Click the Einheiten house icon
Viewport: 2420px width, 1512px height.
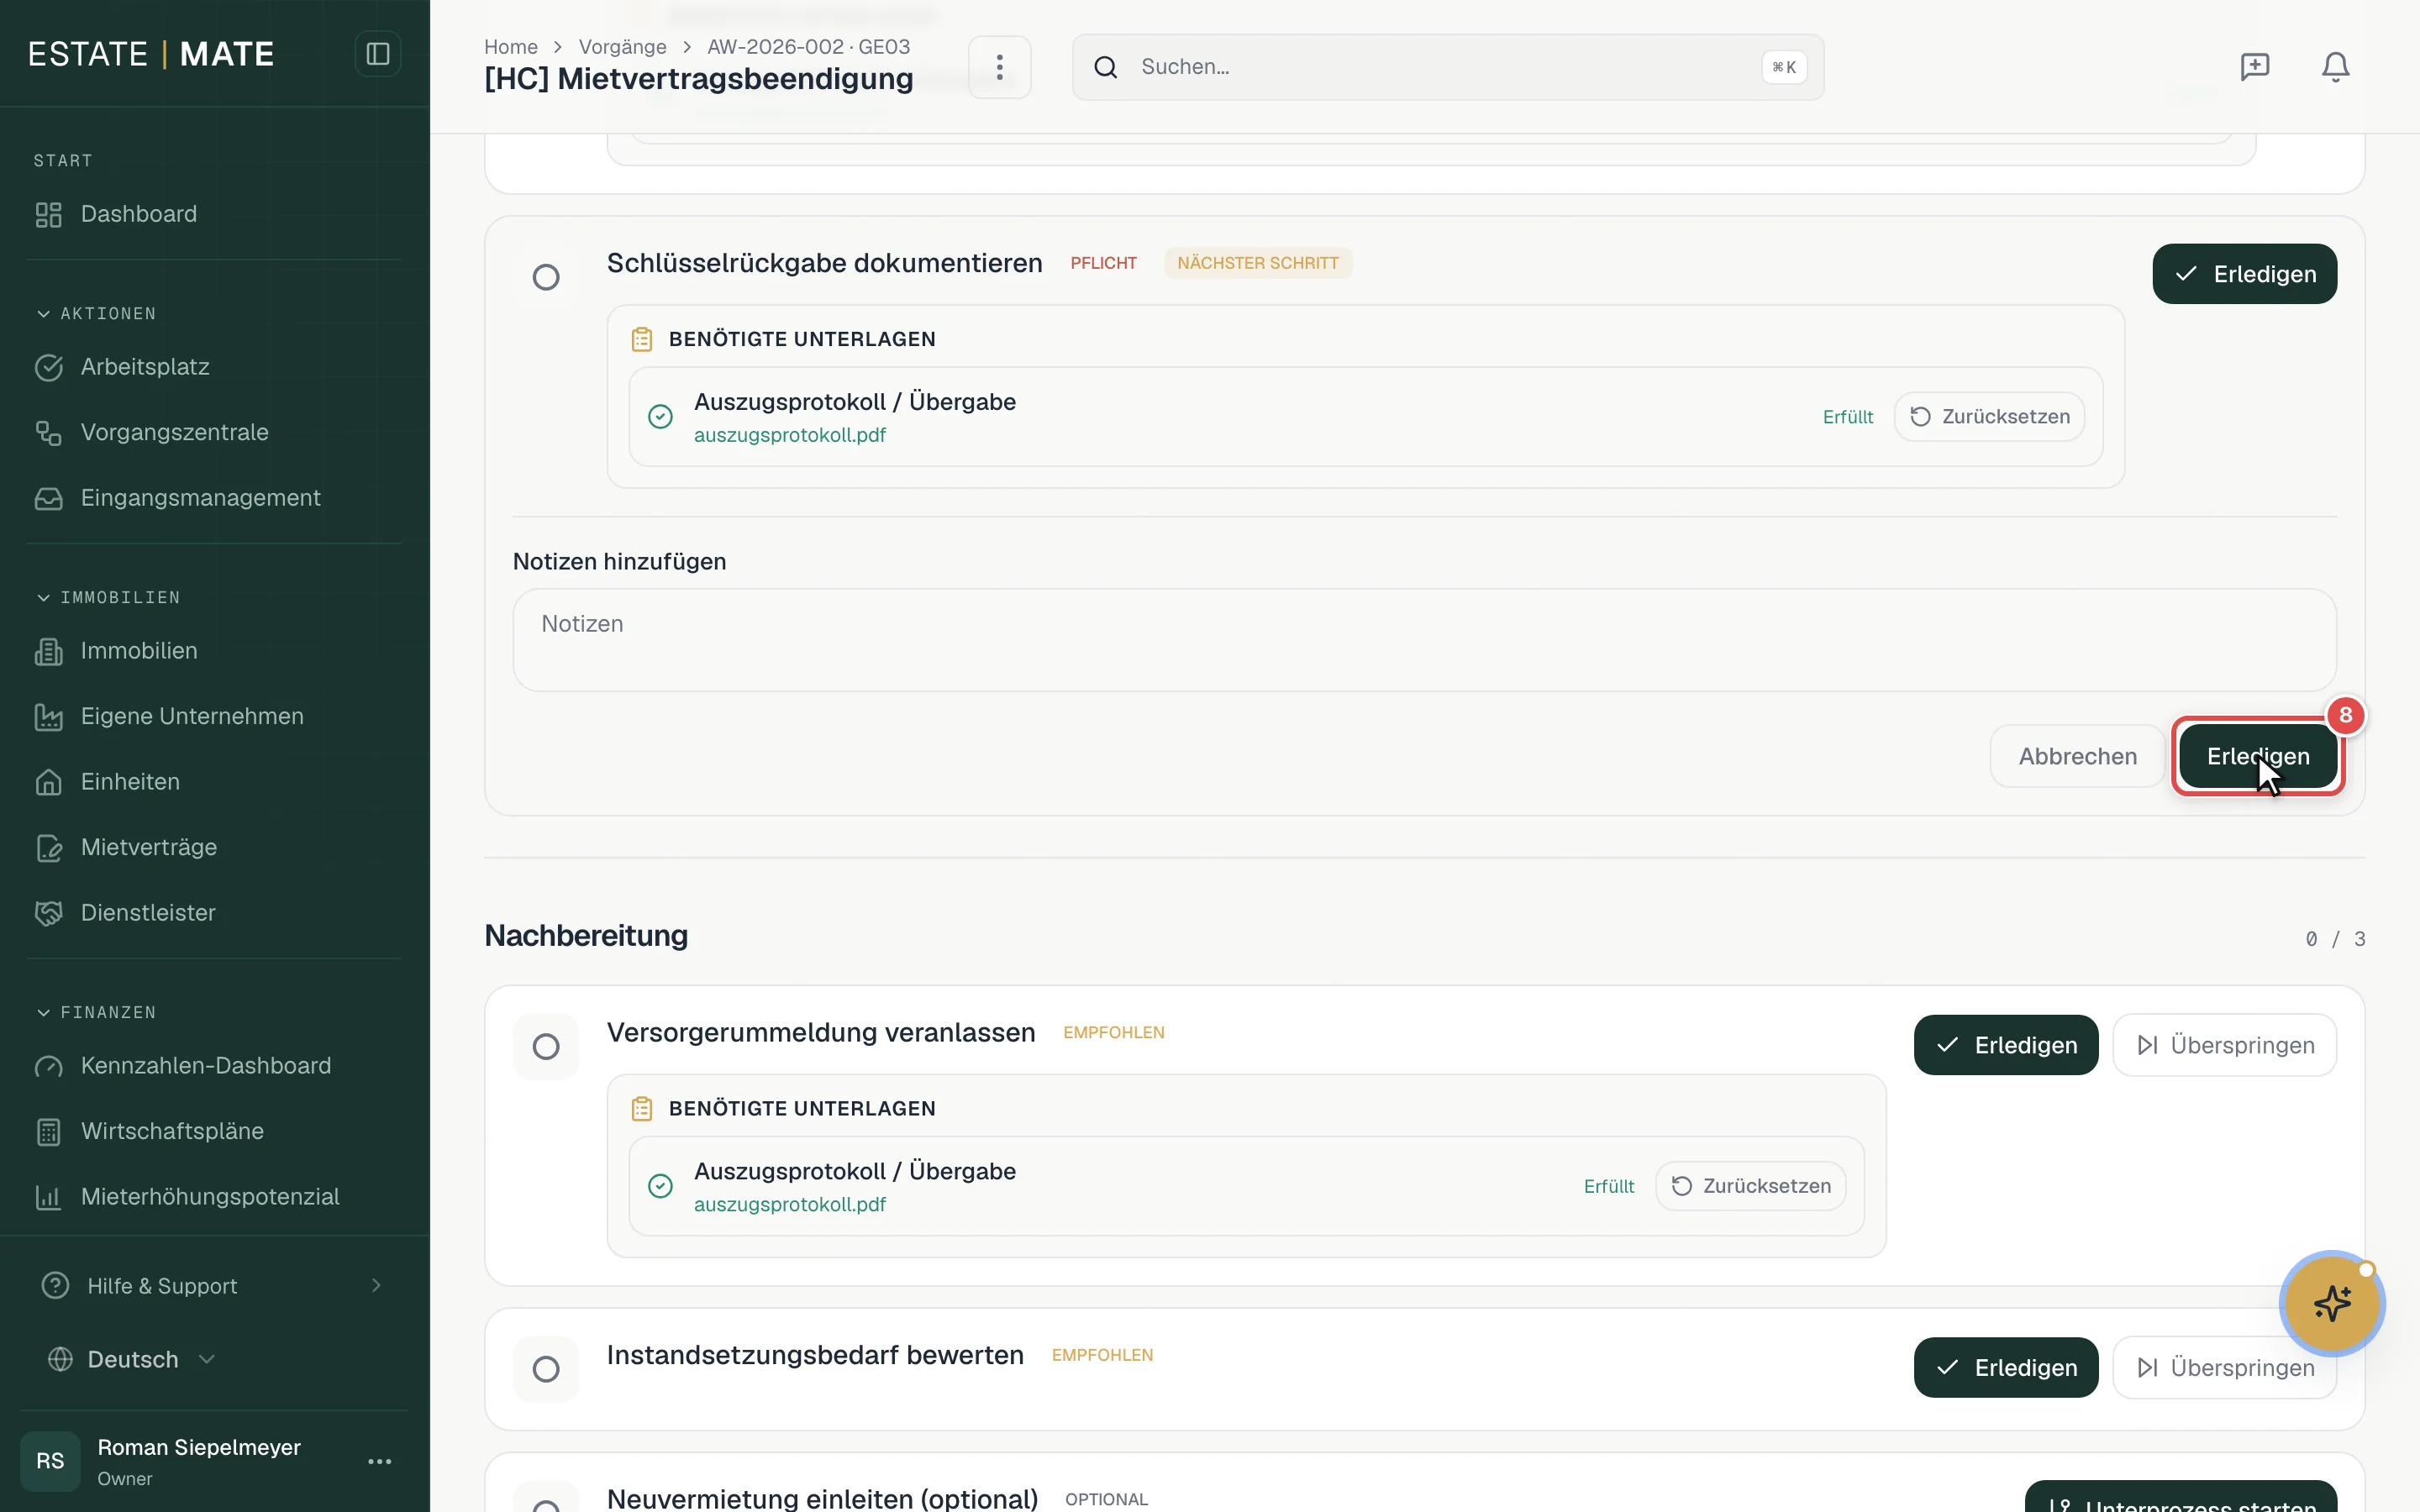pos(49,782)
